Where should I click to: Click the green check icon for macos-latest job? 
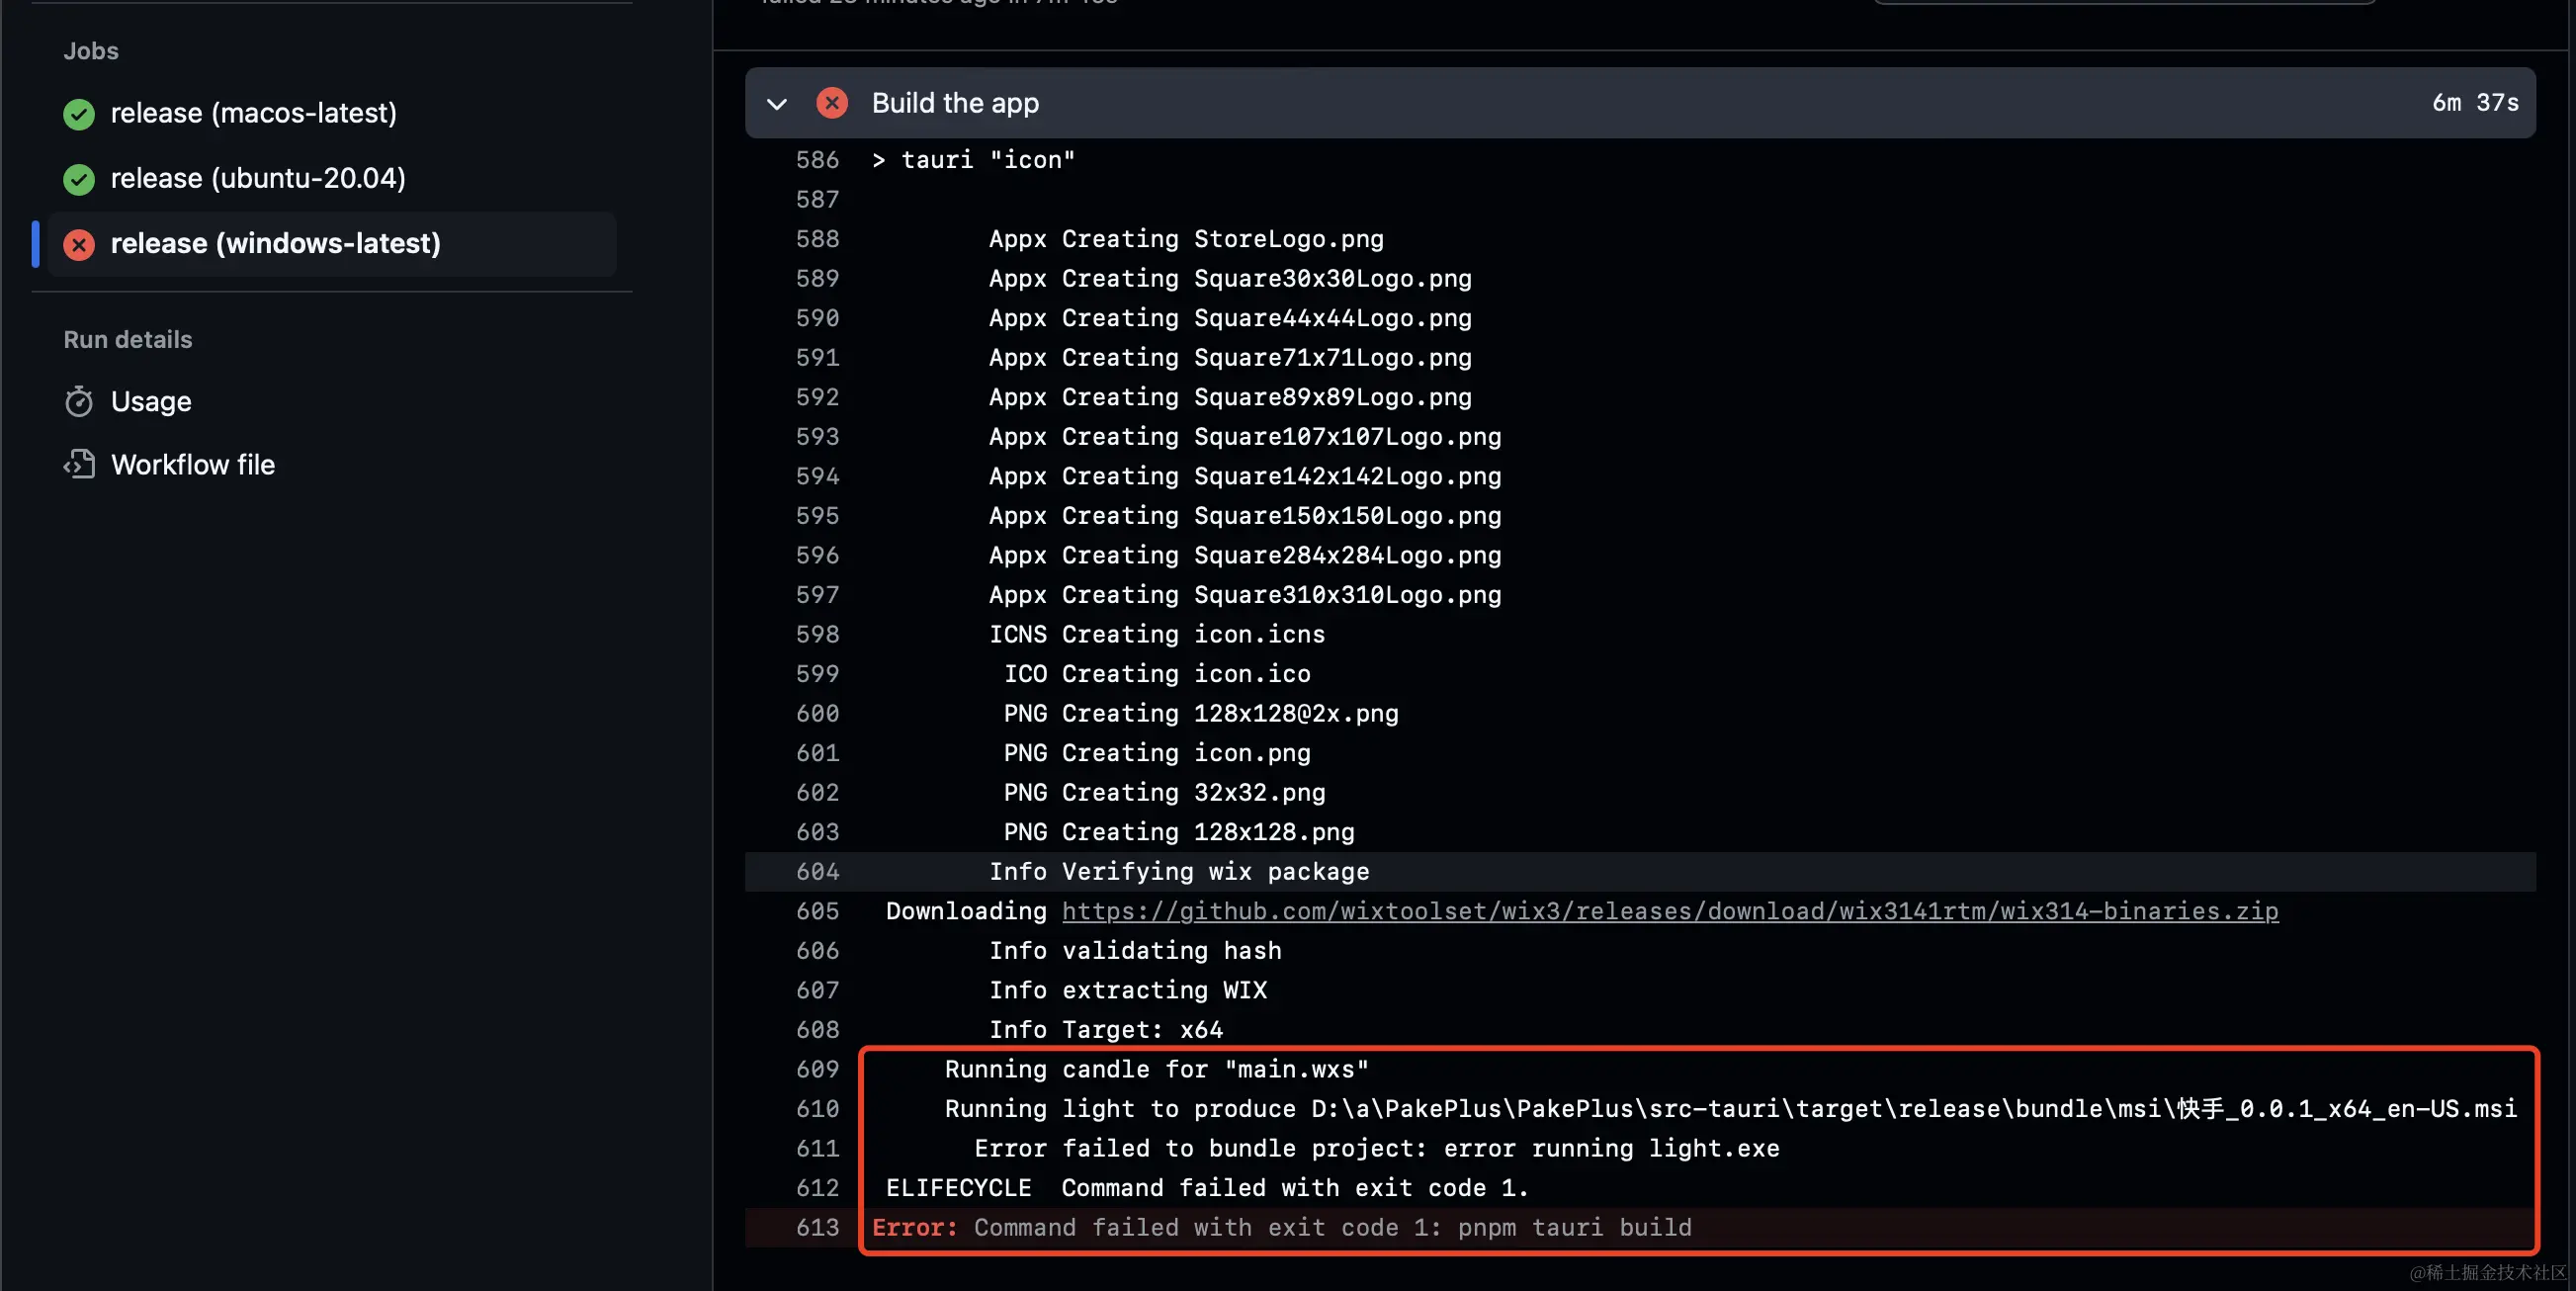click(79, 114)
